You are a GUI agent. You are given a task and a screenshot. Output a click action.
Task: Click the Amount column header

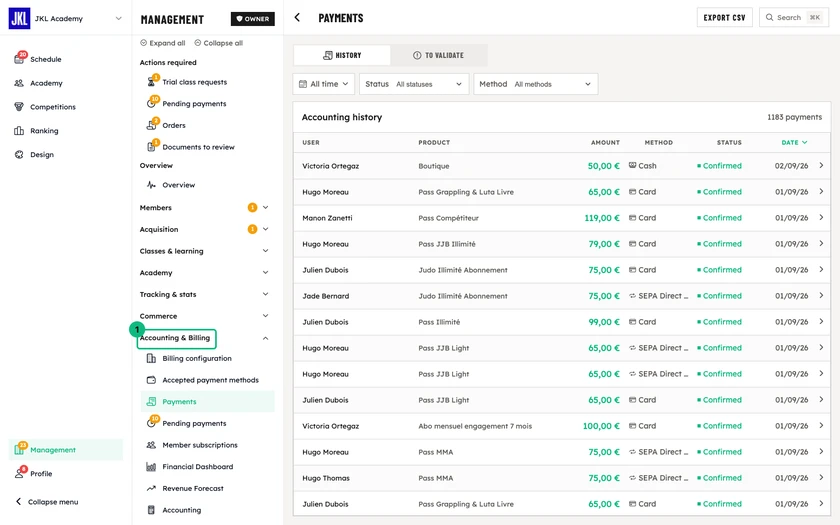605,142
